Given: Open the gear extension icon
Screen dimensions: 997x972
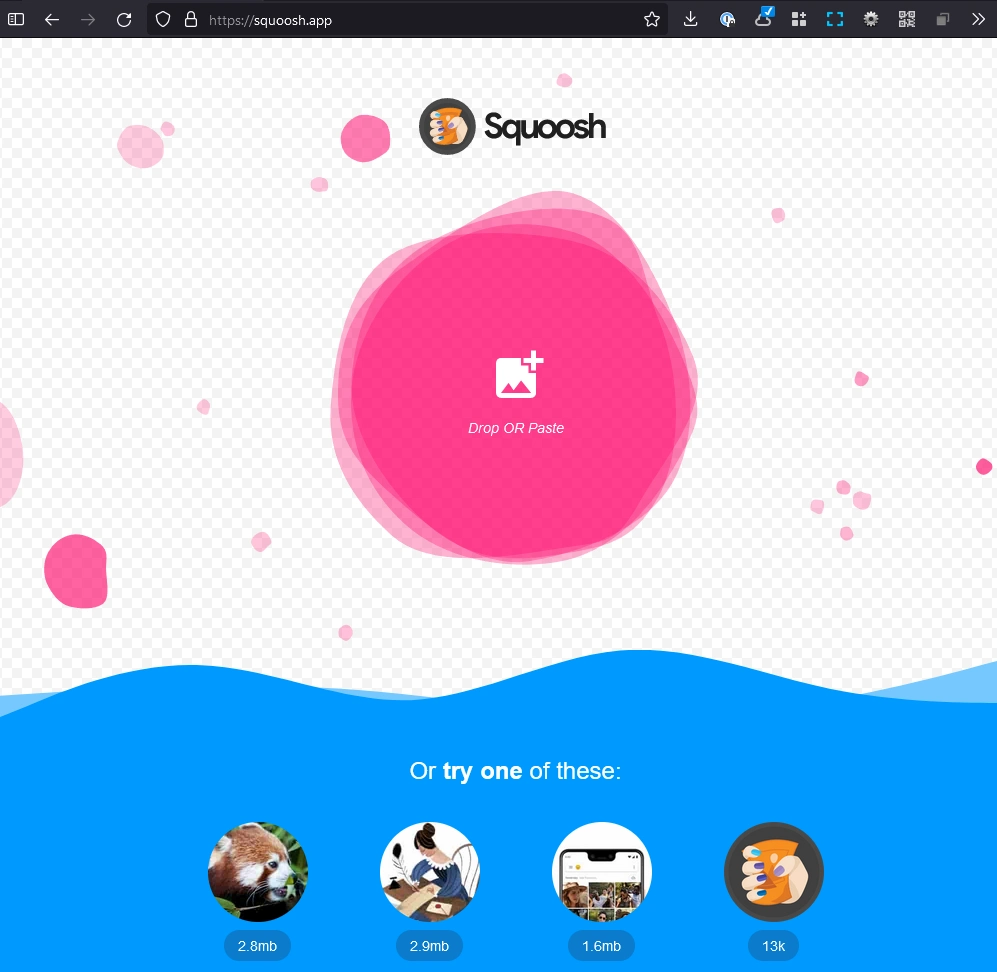Looking at the screenshot, I should point(871,19).
